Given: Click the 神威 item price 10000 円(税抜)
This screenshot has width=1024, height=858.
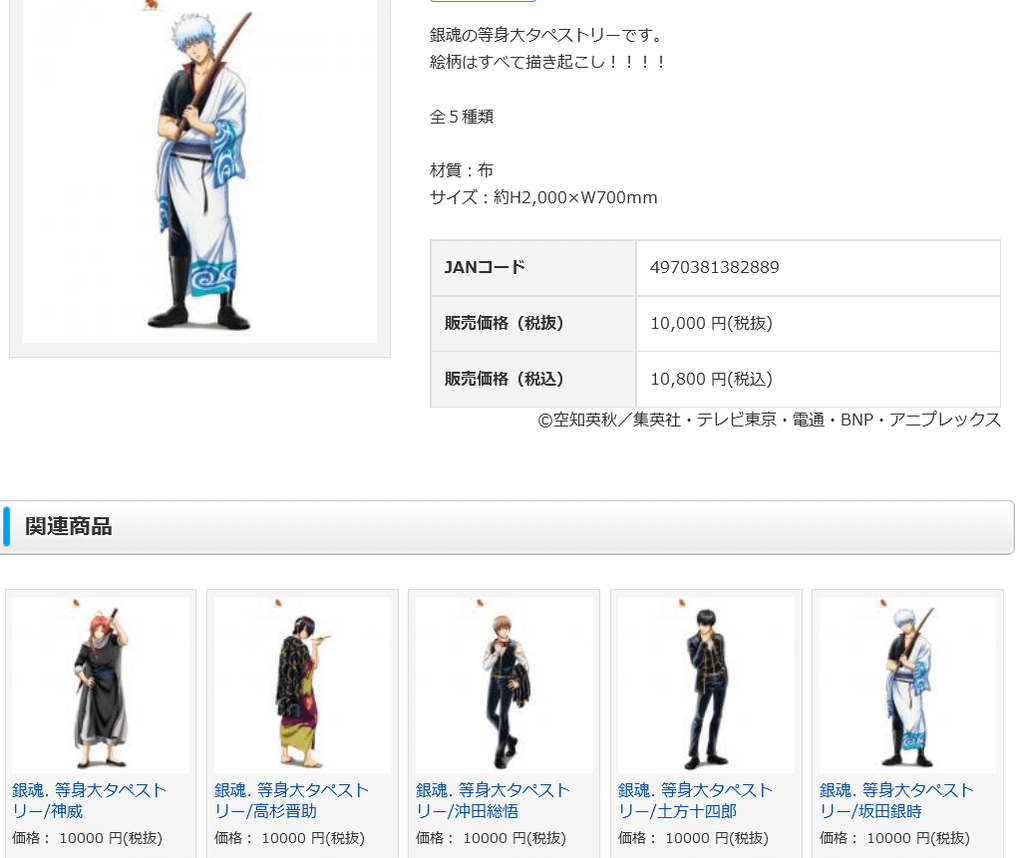Looking at the screenshot, I should (87, 838).
